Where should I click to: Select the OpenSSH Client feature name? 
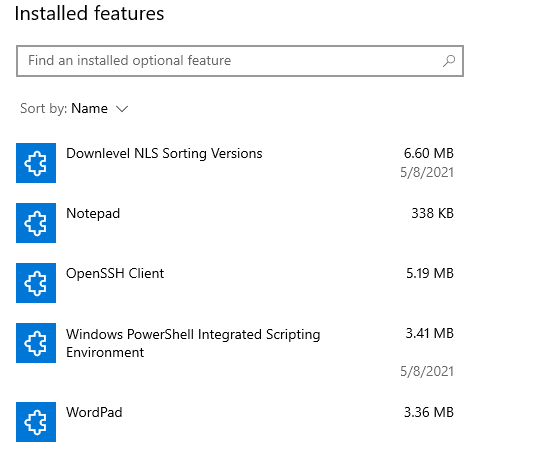tap(115, 273)
